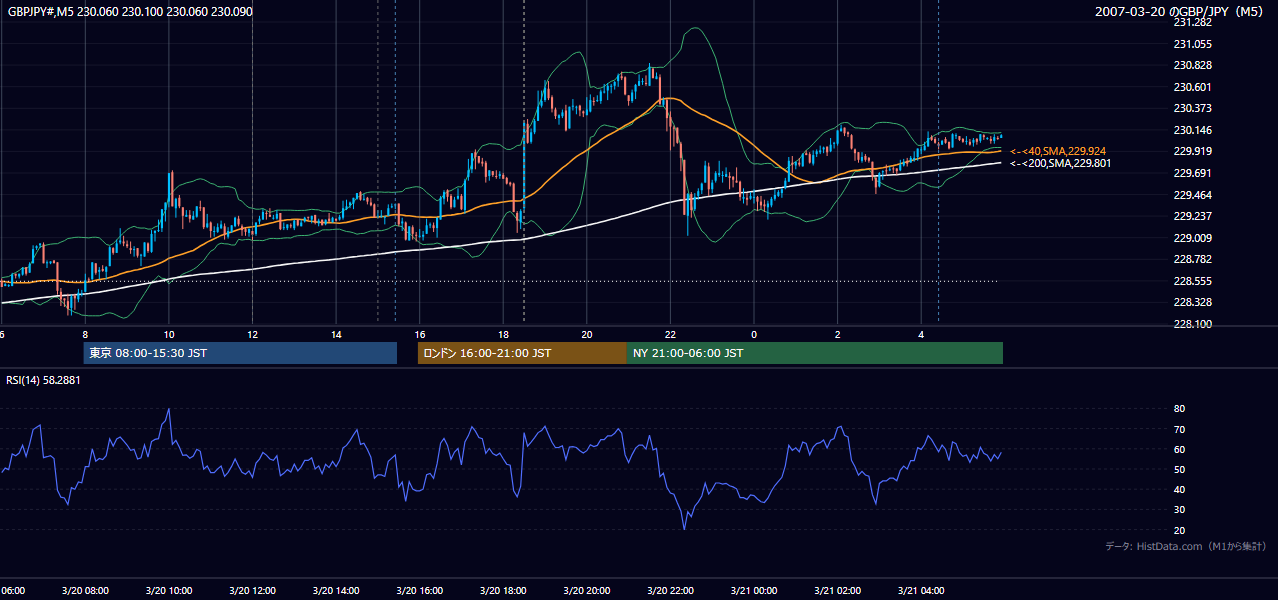Select the 東京 08:00-15:30 JST session bar
The height and width of the screenshot is (600, 1278).
tap(240, 353)
